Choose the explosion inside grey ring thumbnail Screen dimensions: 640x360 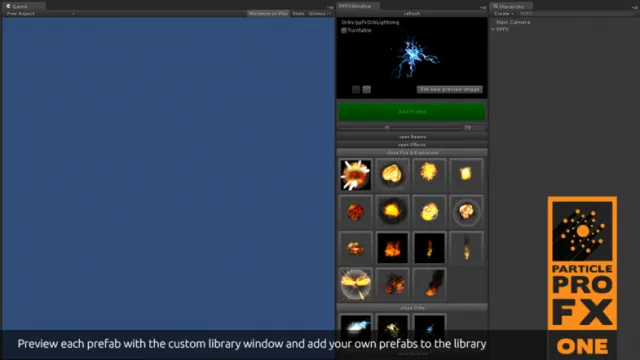466,212
